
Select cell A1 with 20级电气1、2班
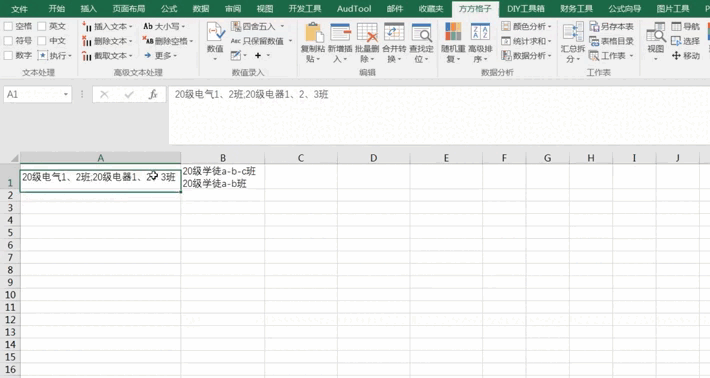point(101,181)
